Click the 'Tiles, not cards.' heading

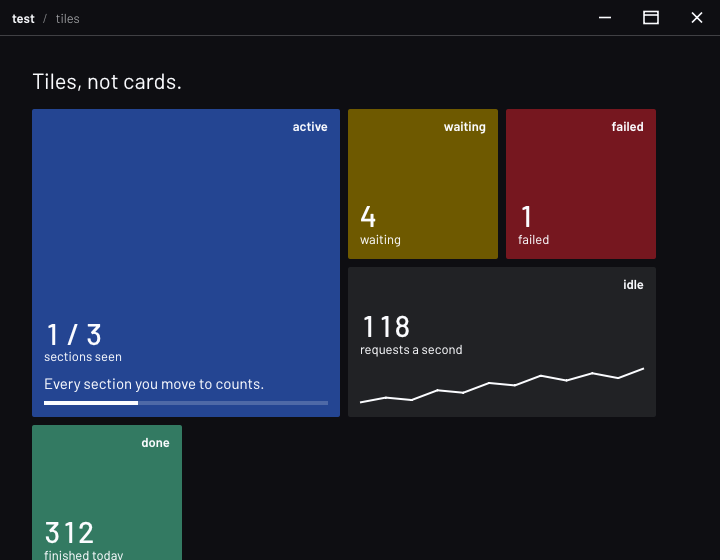coord(107,82)
